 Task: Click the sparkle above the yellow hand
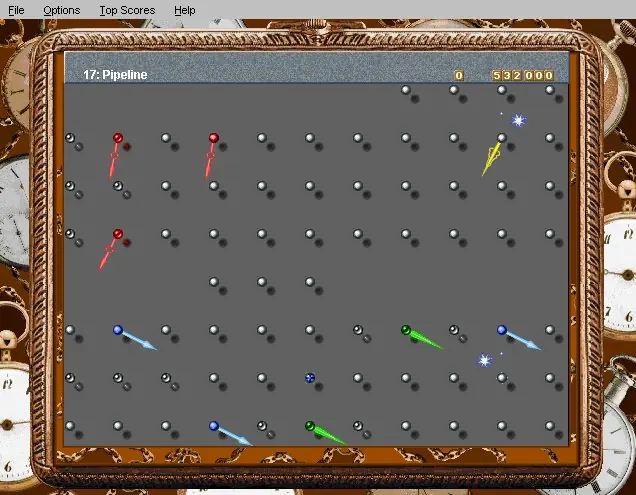pos(518,120)
